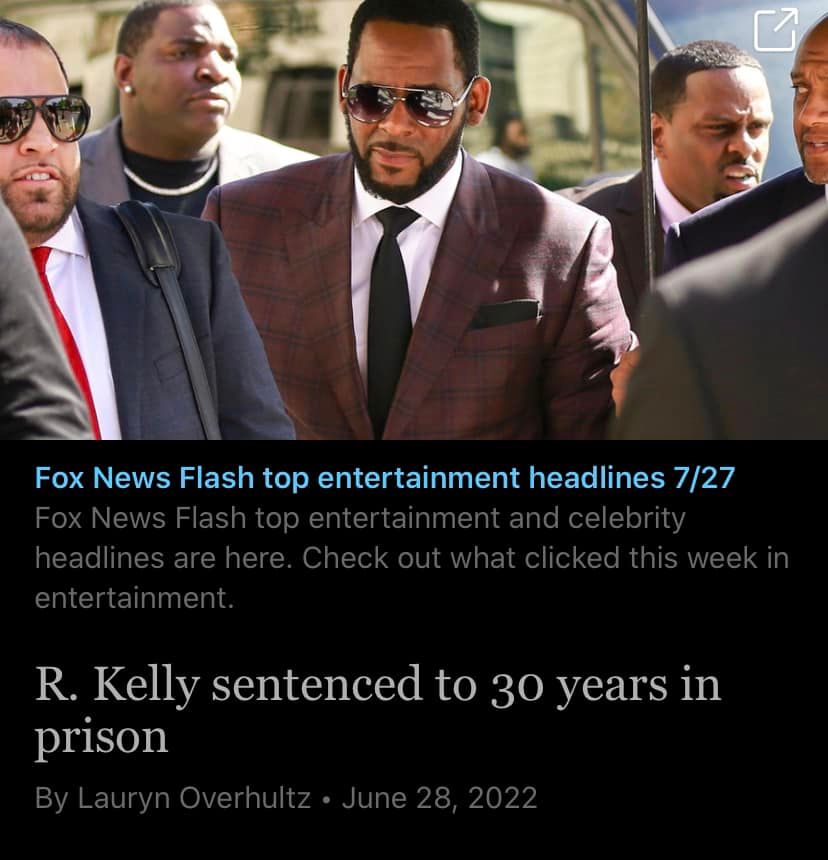
Task: Tap the word "entertainment." ending the description
Action: click(134, 598)
